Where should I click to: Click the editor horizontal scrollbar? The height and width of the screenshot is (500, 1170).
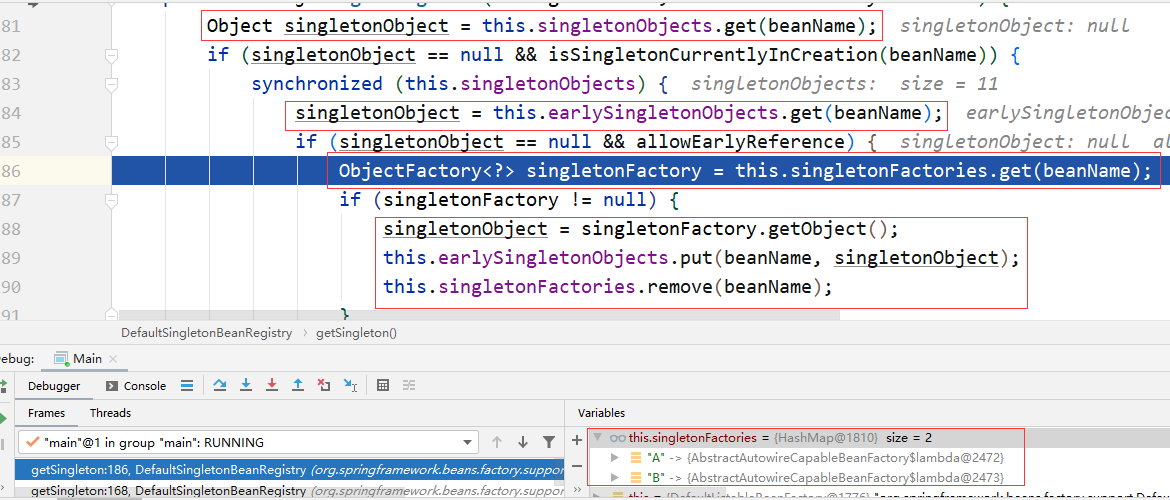pos(480,316)
